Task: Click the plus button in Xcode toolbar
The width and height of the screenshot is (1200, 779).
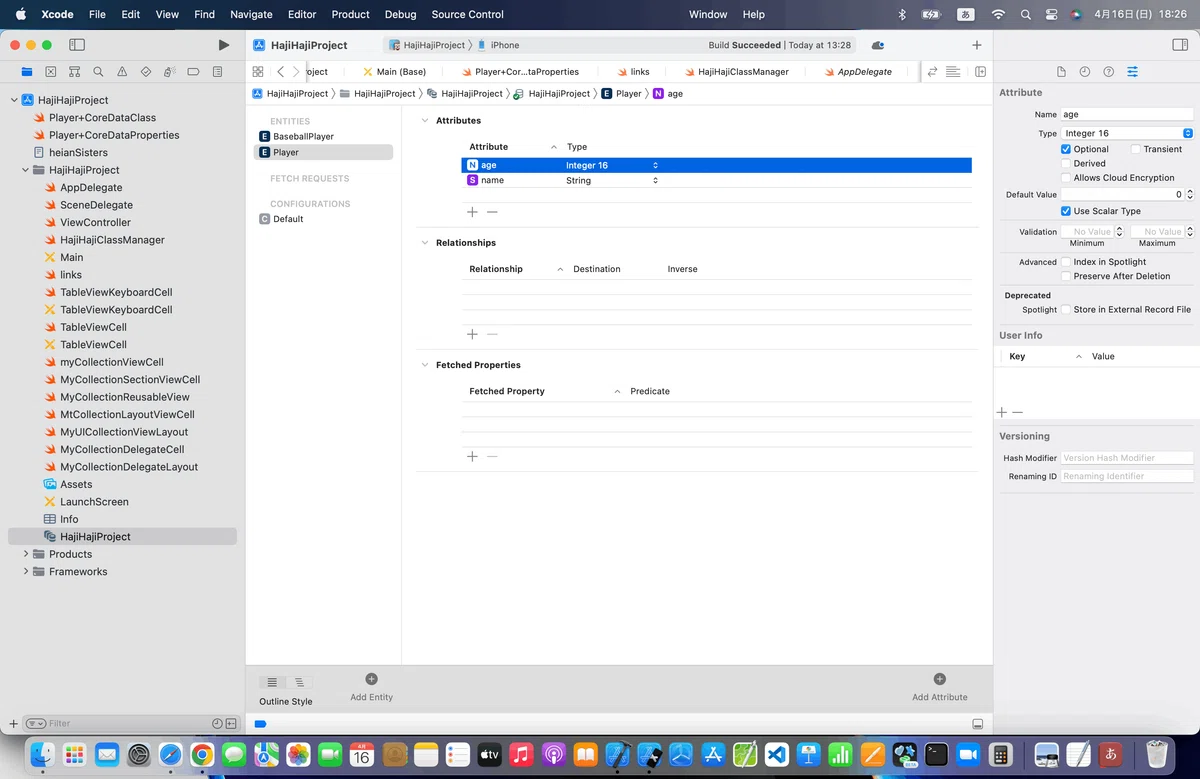Action: tap(977, 45)
